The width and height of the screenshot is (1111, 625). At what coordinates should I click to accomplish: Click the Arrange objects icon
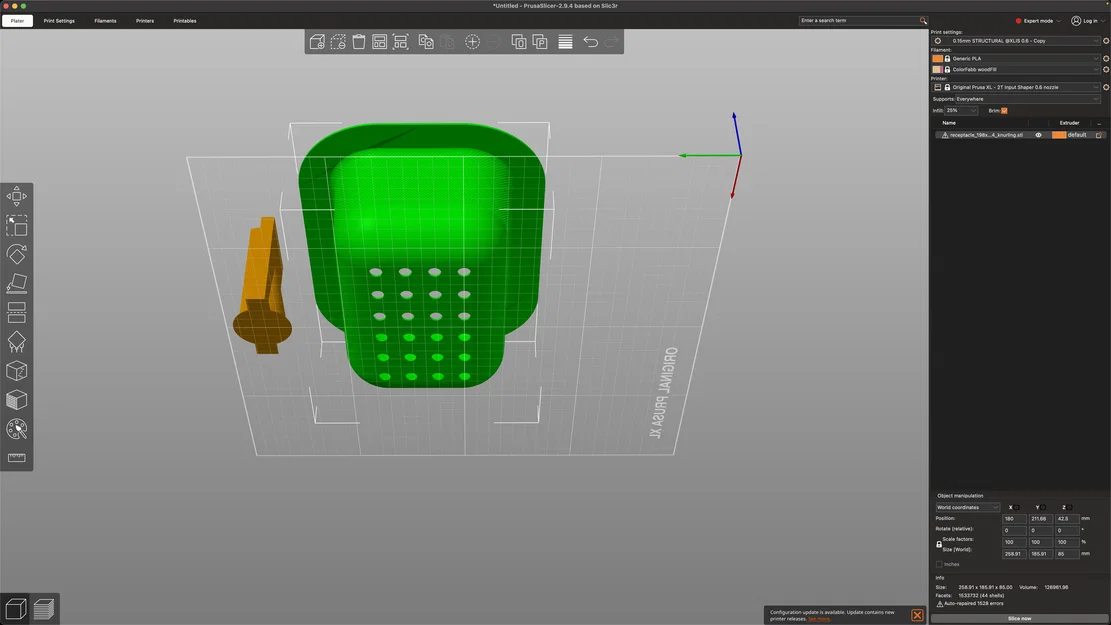pyautogui.click(x=380, y=42)
